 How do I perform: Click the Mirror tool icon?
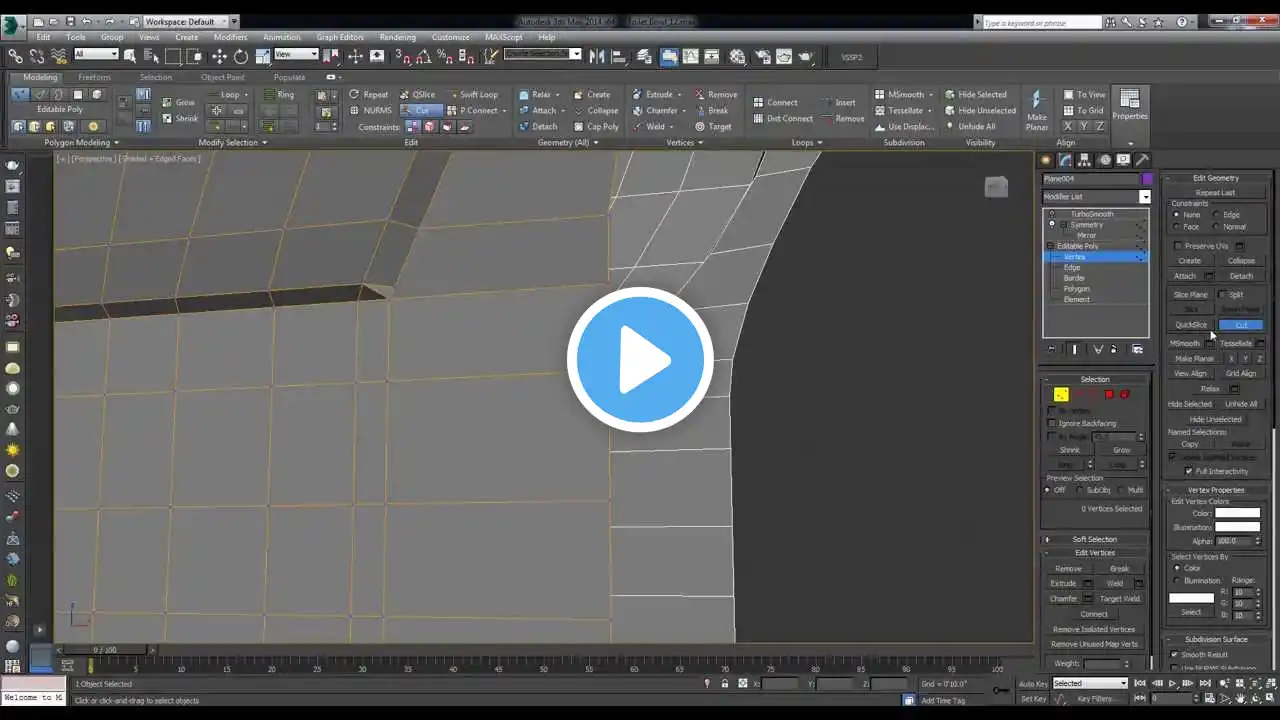pyautogui.click(x=597, y=56)
